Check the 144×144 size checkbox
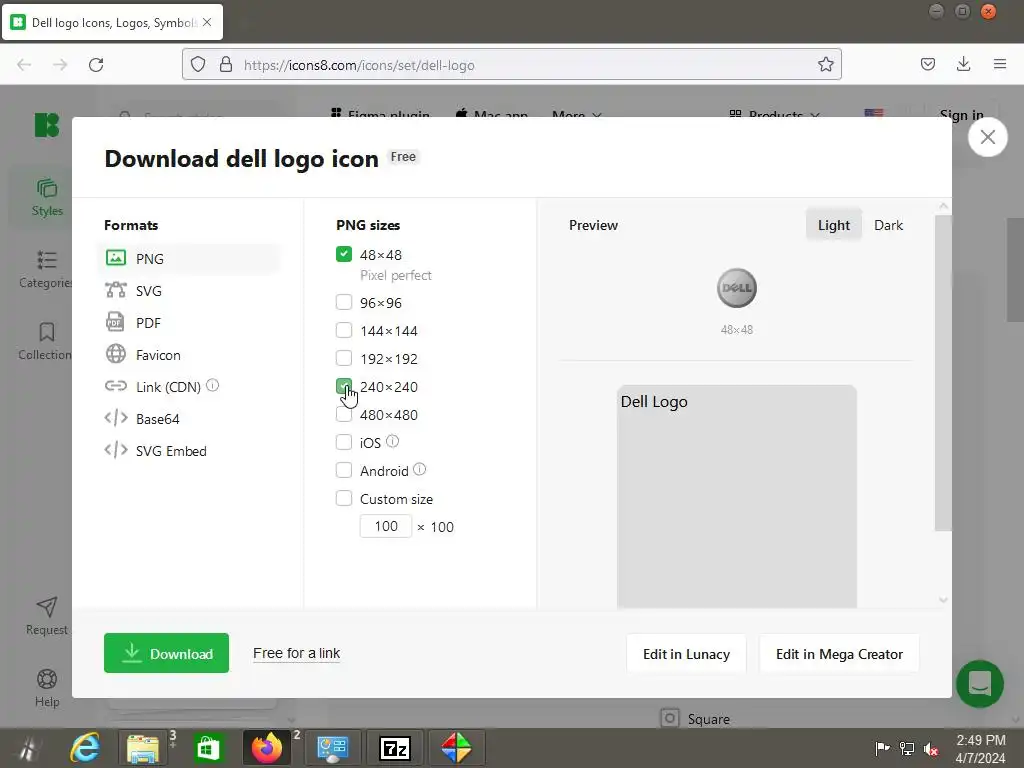This screenshot has height=768, width=1024. point(344,330)
